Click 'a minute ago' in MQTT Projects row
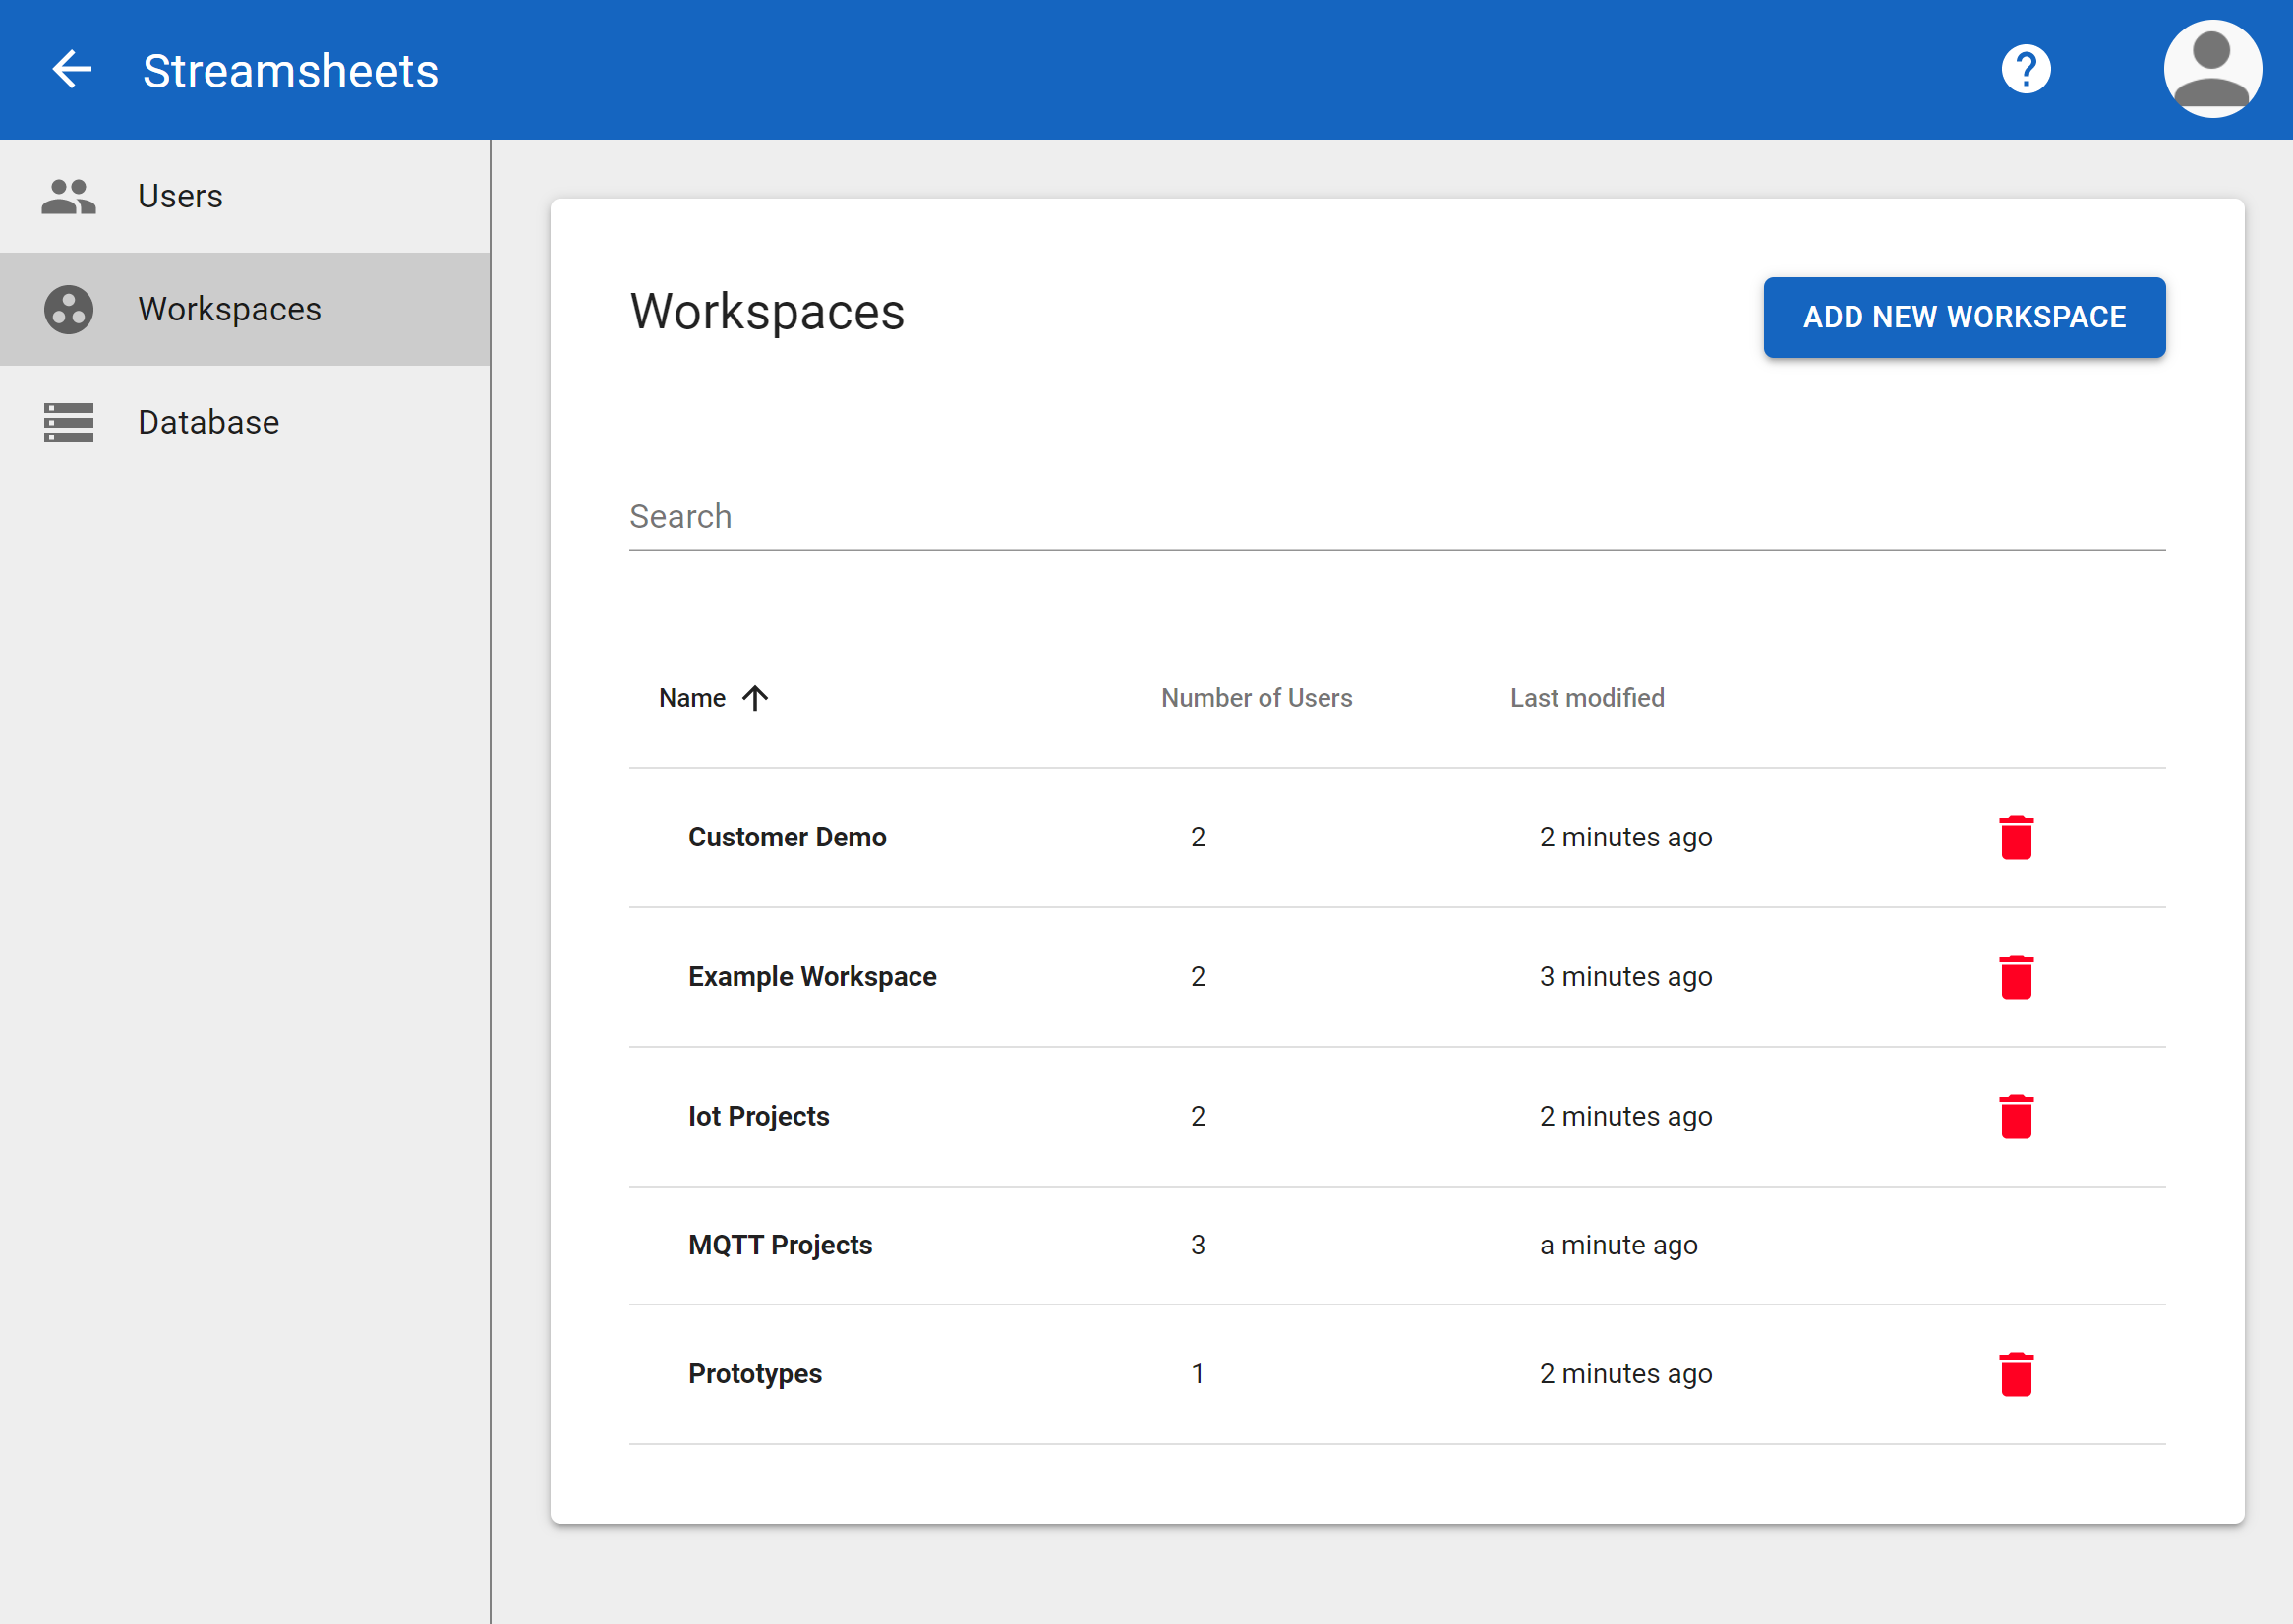 point(1619,1246)
